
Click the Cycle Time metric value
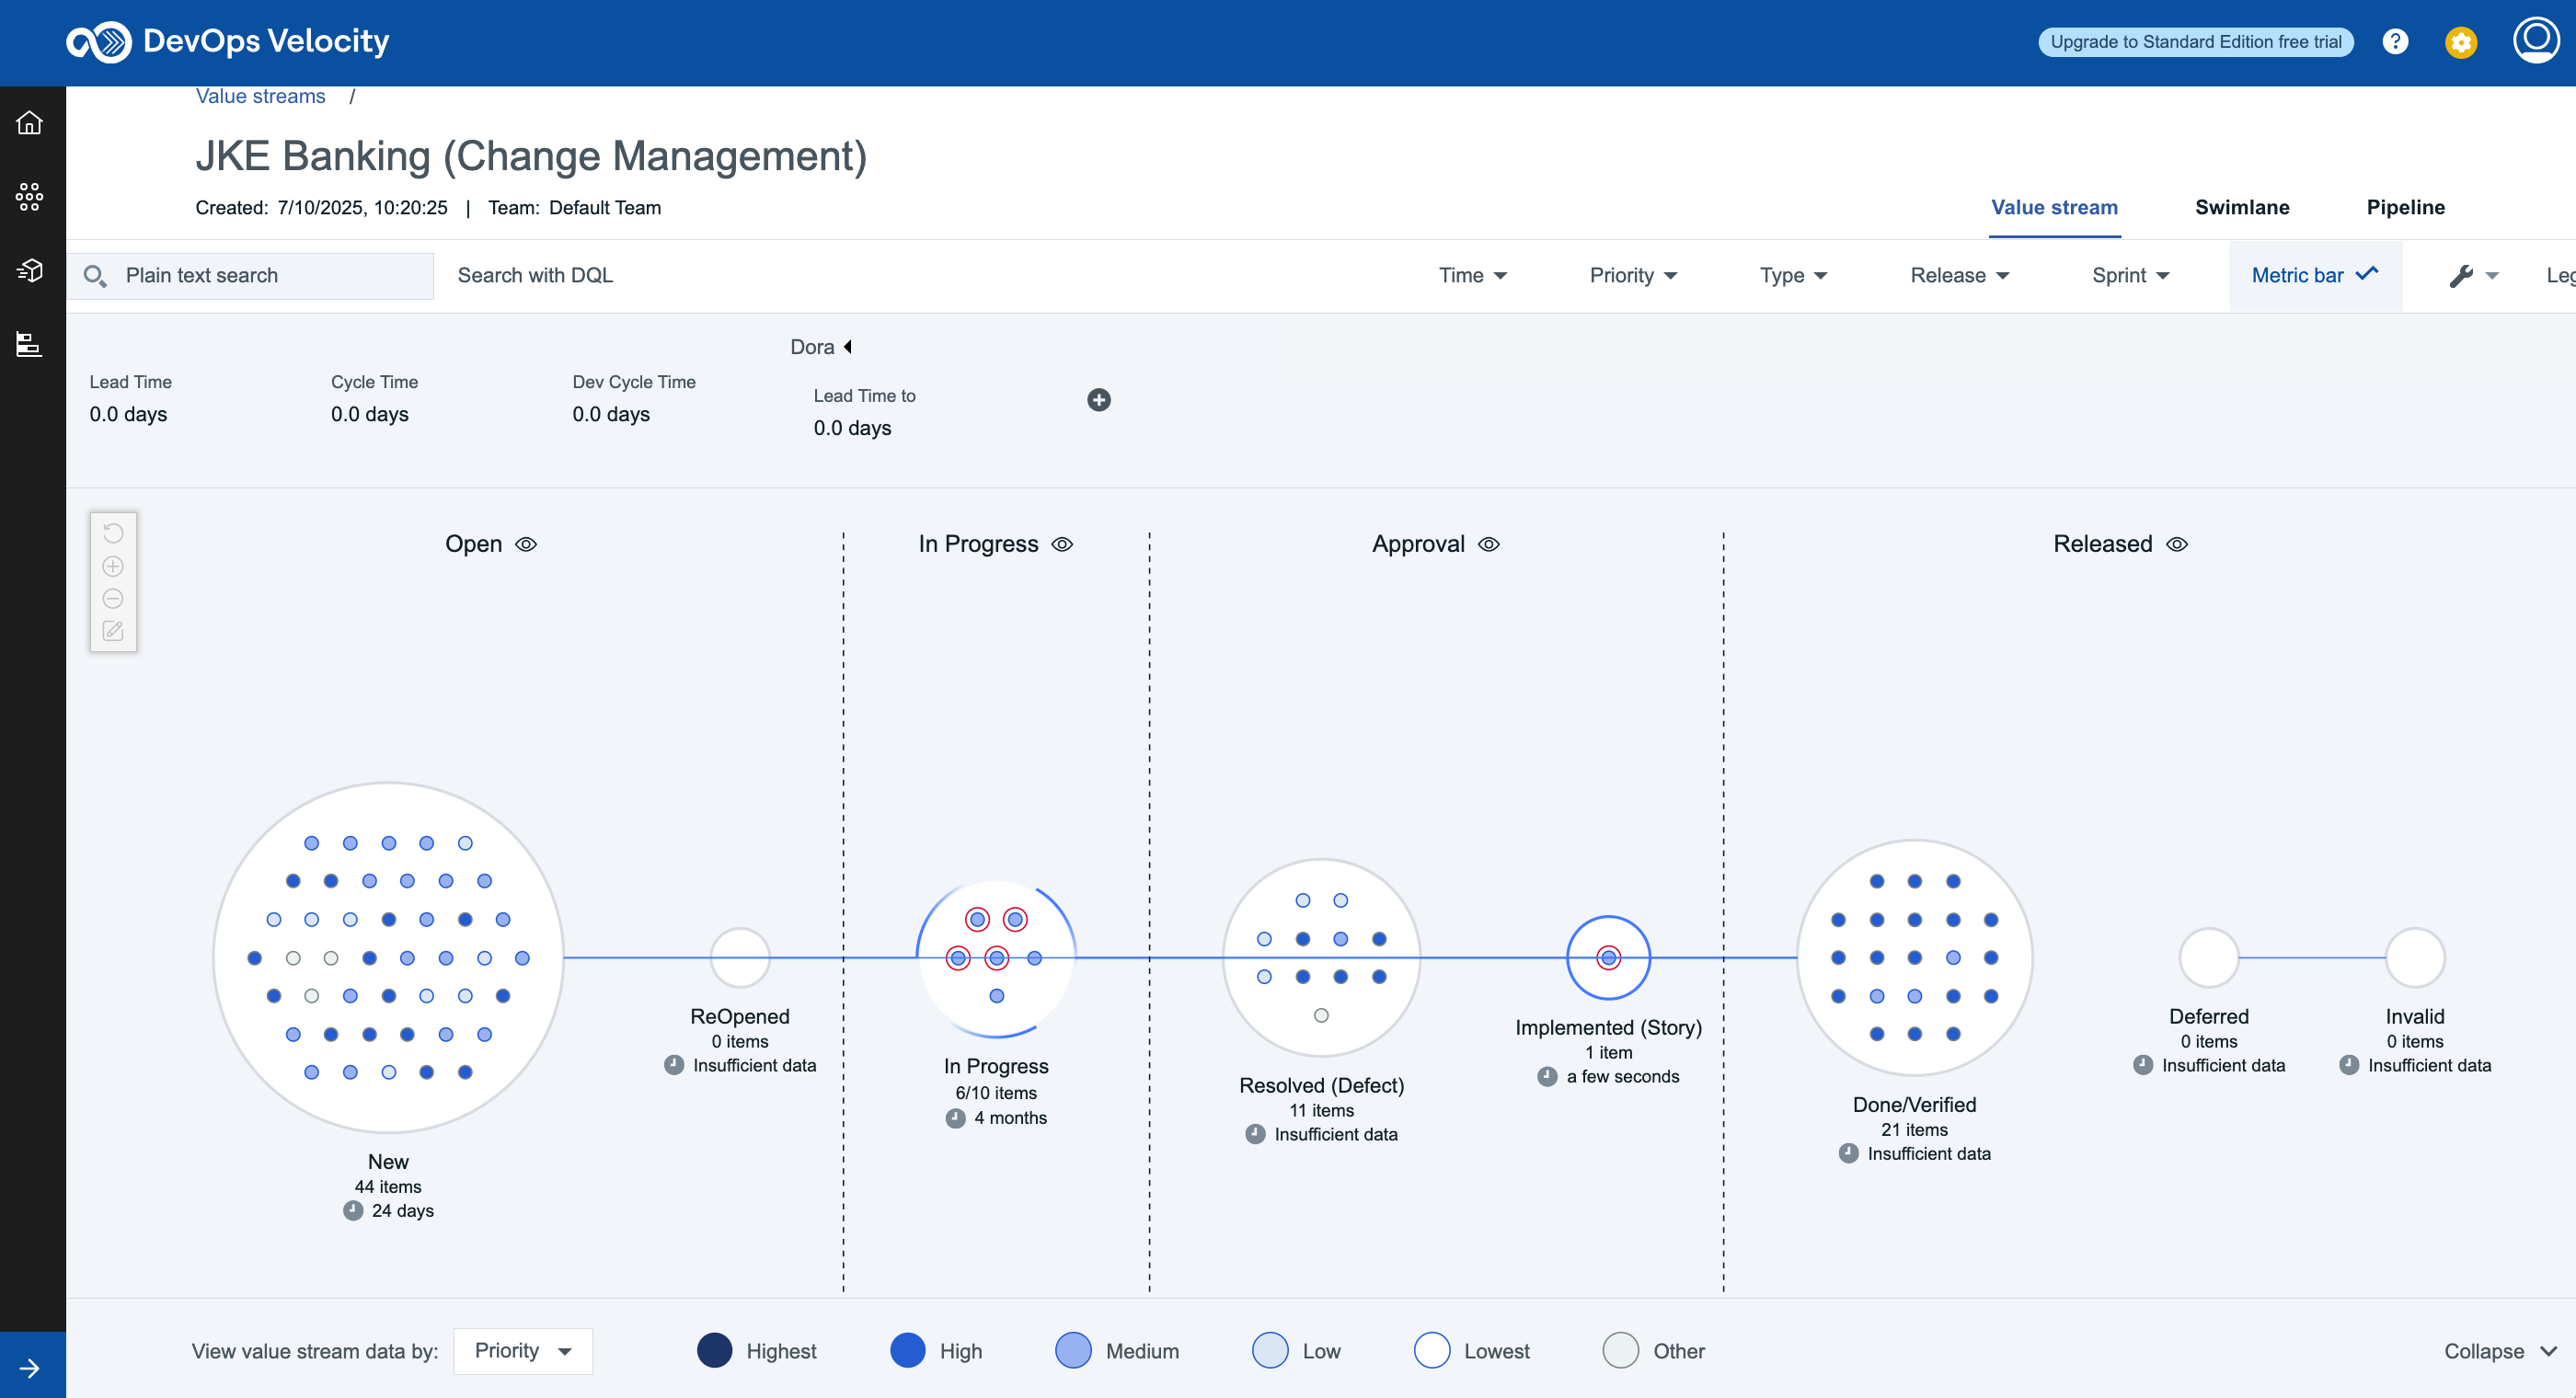369,414
